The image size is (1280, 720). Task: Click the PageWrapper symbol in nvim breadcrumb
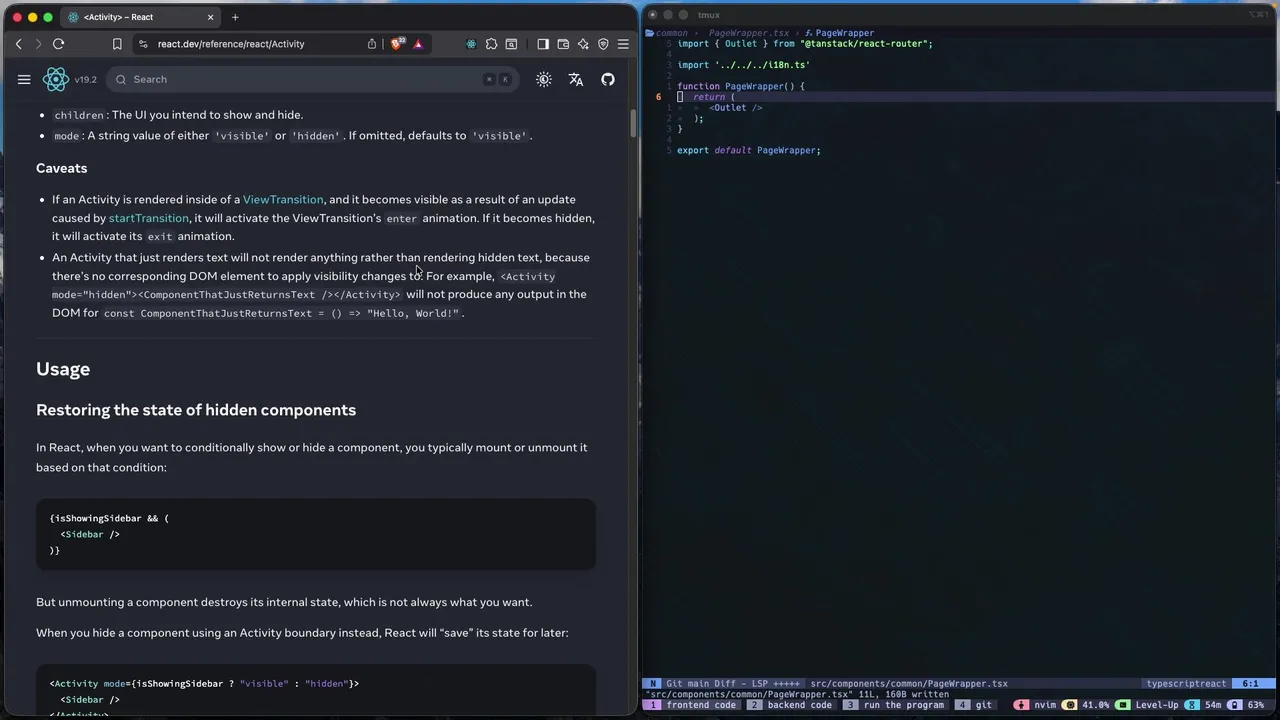[x=839, y=33]
